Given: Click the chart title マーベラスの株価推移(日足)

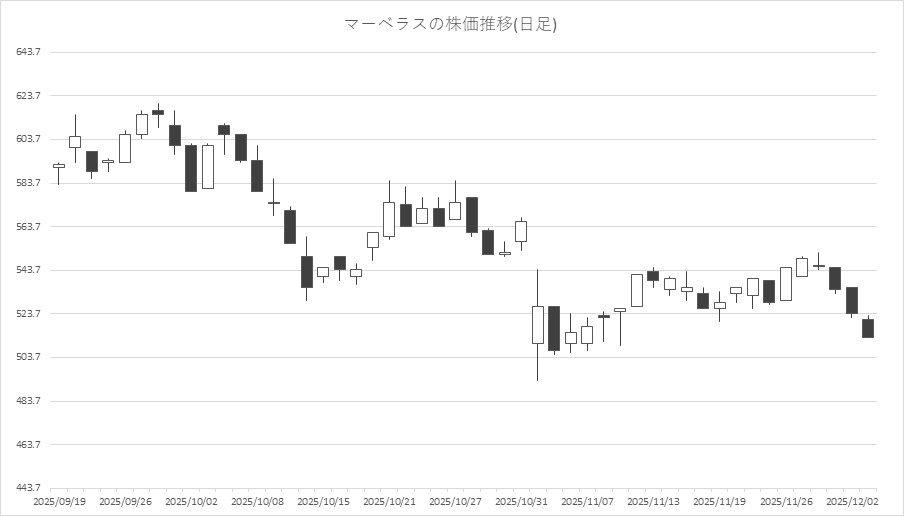Looking at the screenshot, I should point(451,24).
